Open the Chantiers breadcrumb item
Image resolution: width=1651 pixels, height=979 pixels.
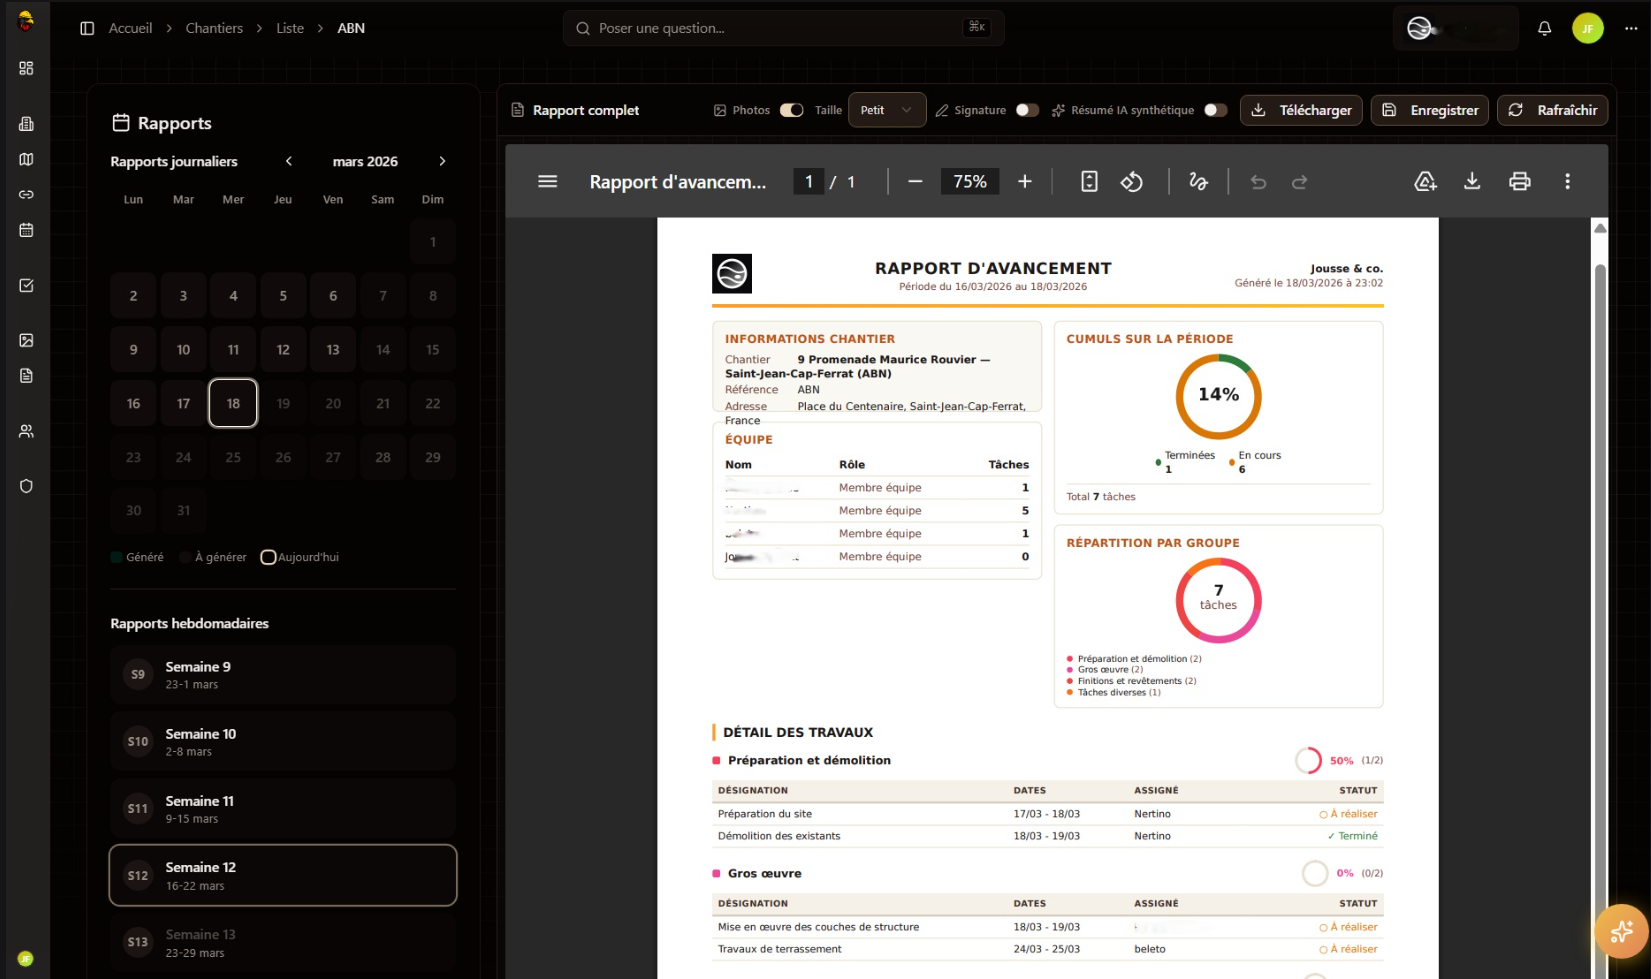213,28
